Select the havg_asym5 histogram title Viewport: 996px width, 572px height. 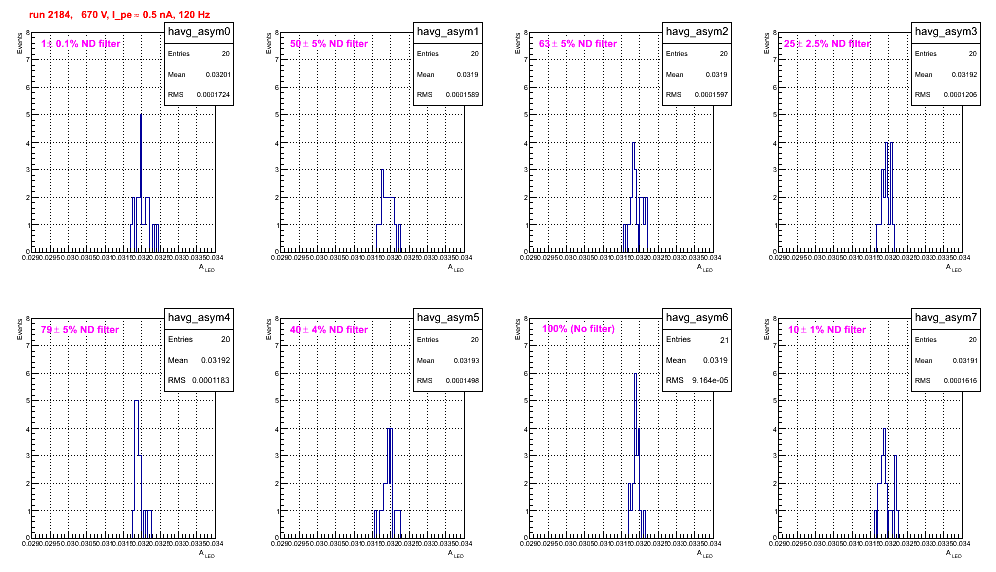point(448,317)
